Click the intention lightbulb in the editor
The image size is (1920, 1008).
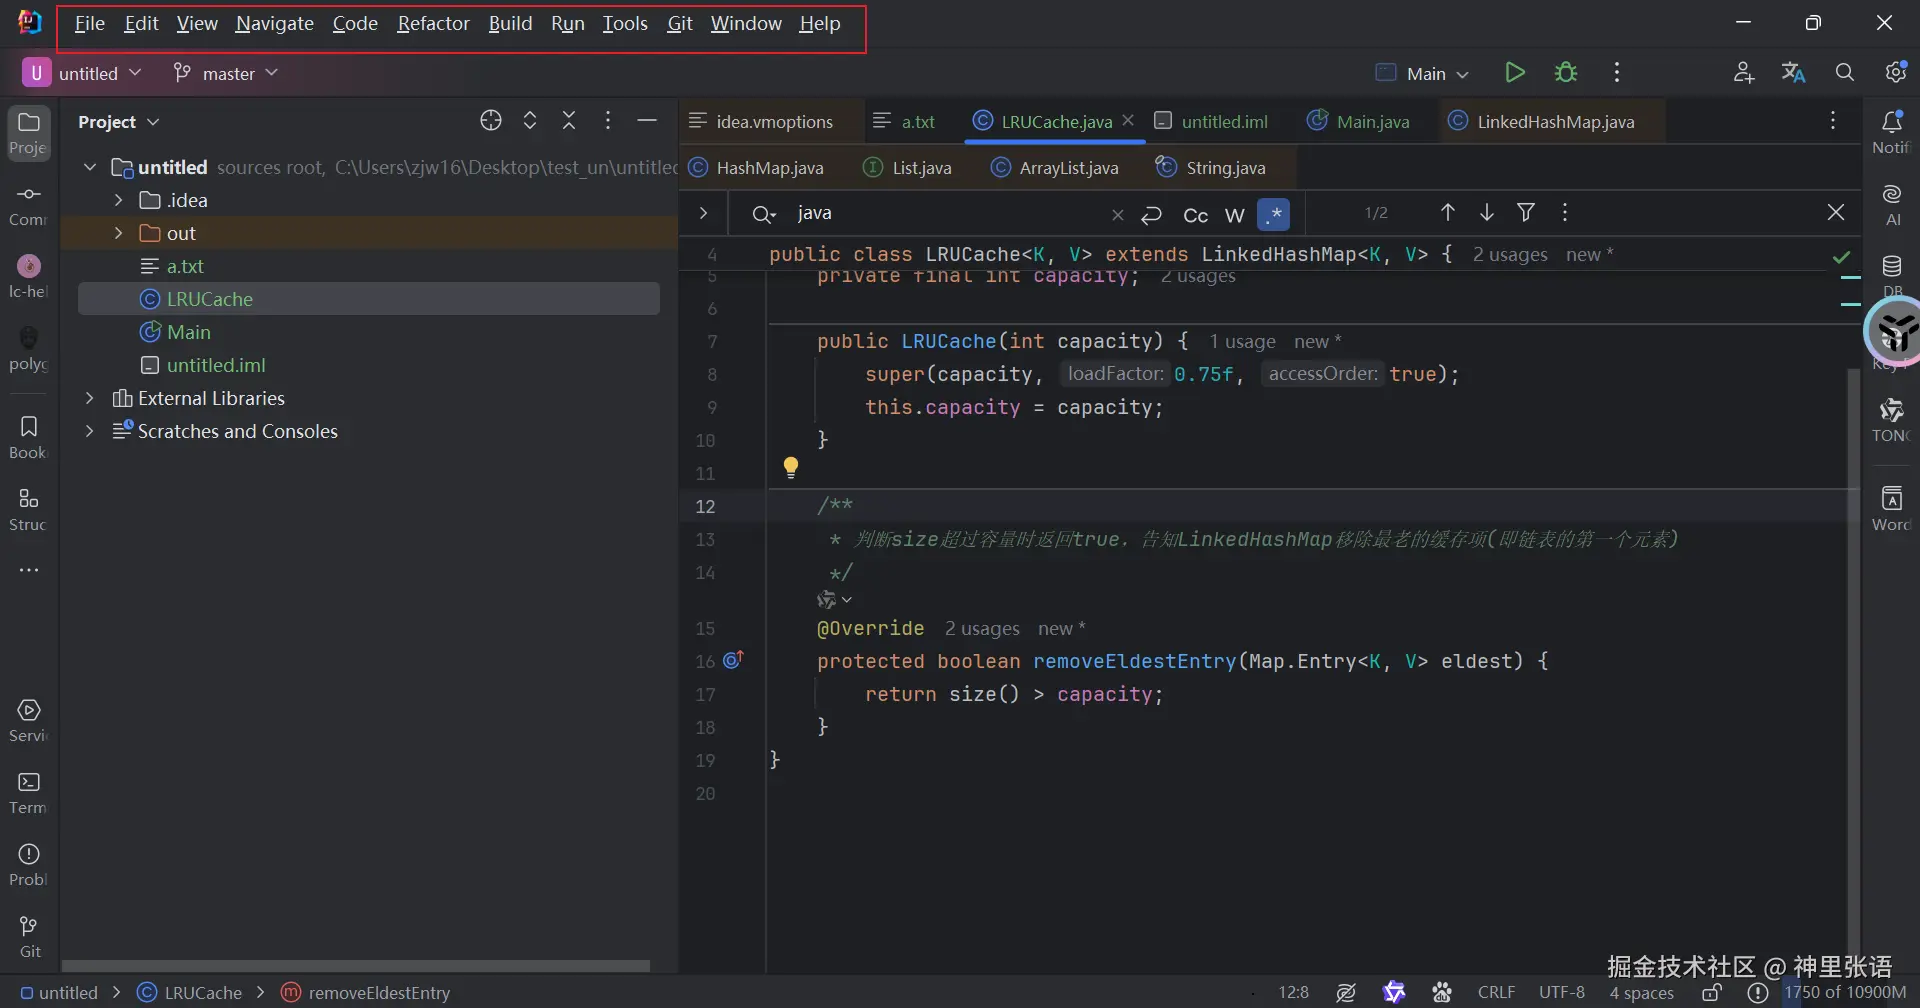[791, 467]
